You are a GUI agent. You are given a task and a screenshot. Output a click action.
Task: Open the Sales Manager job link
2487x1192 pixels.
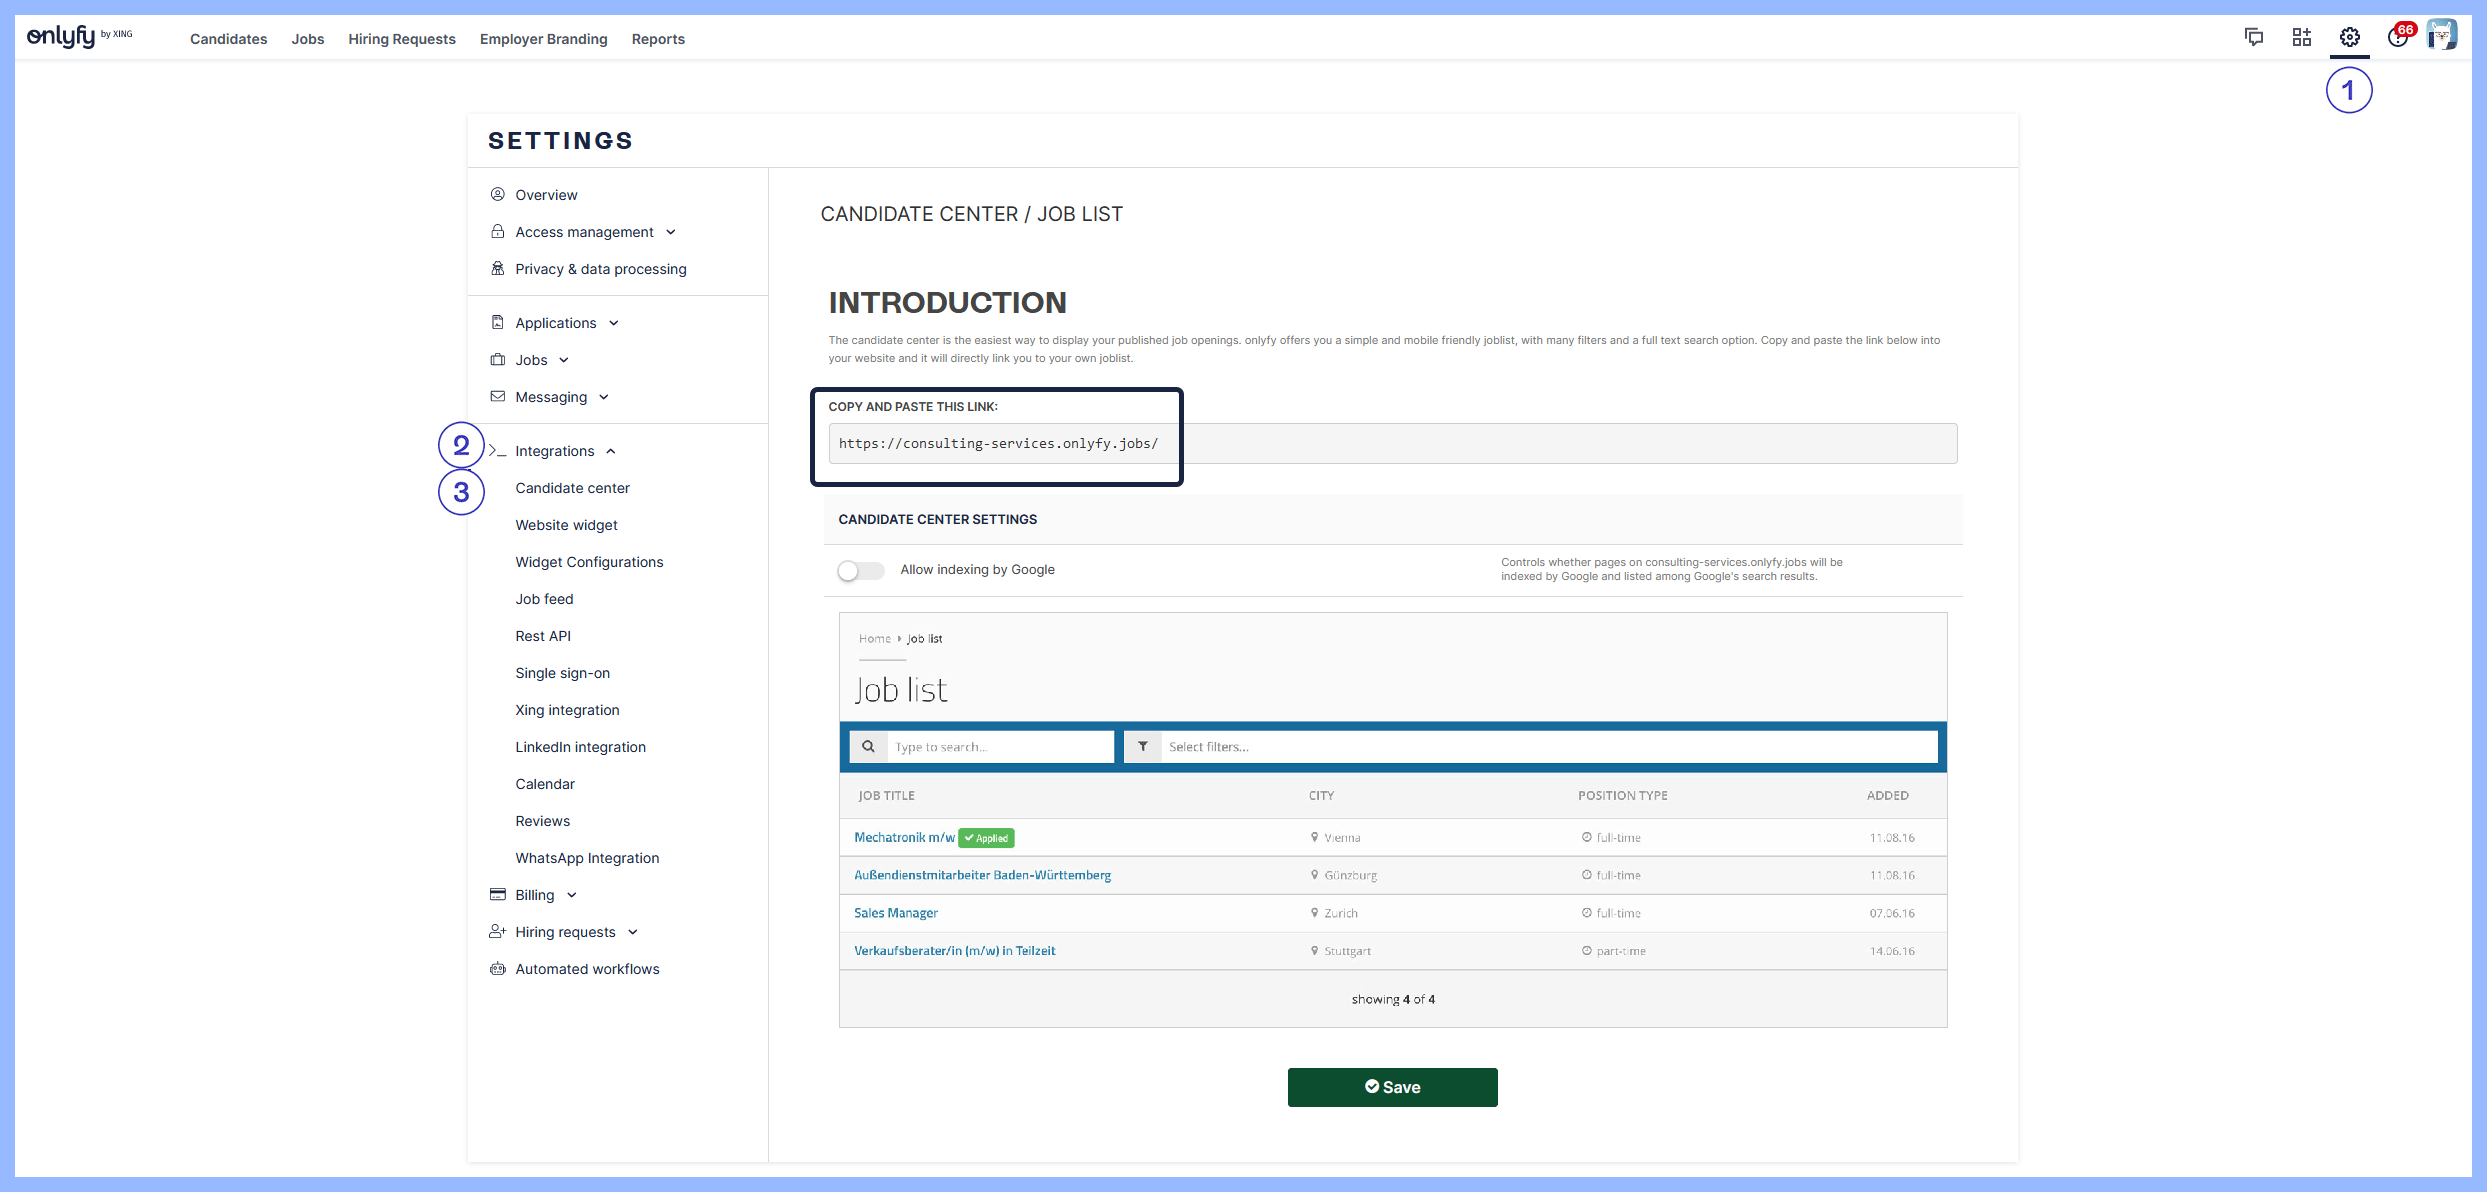(895, 913)
